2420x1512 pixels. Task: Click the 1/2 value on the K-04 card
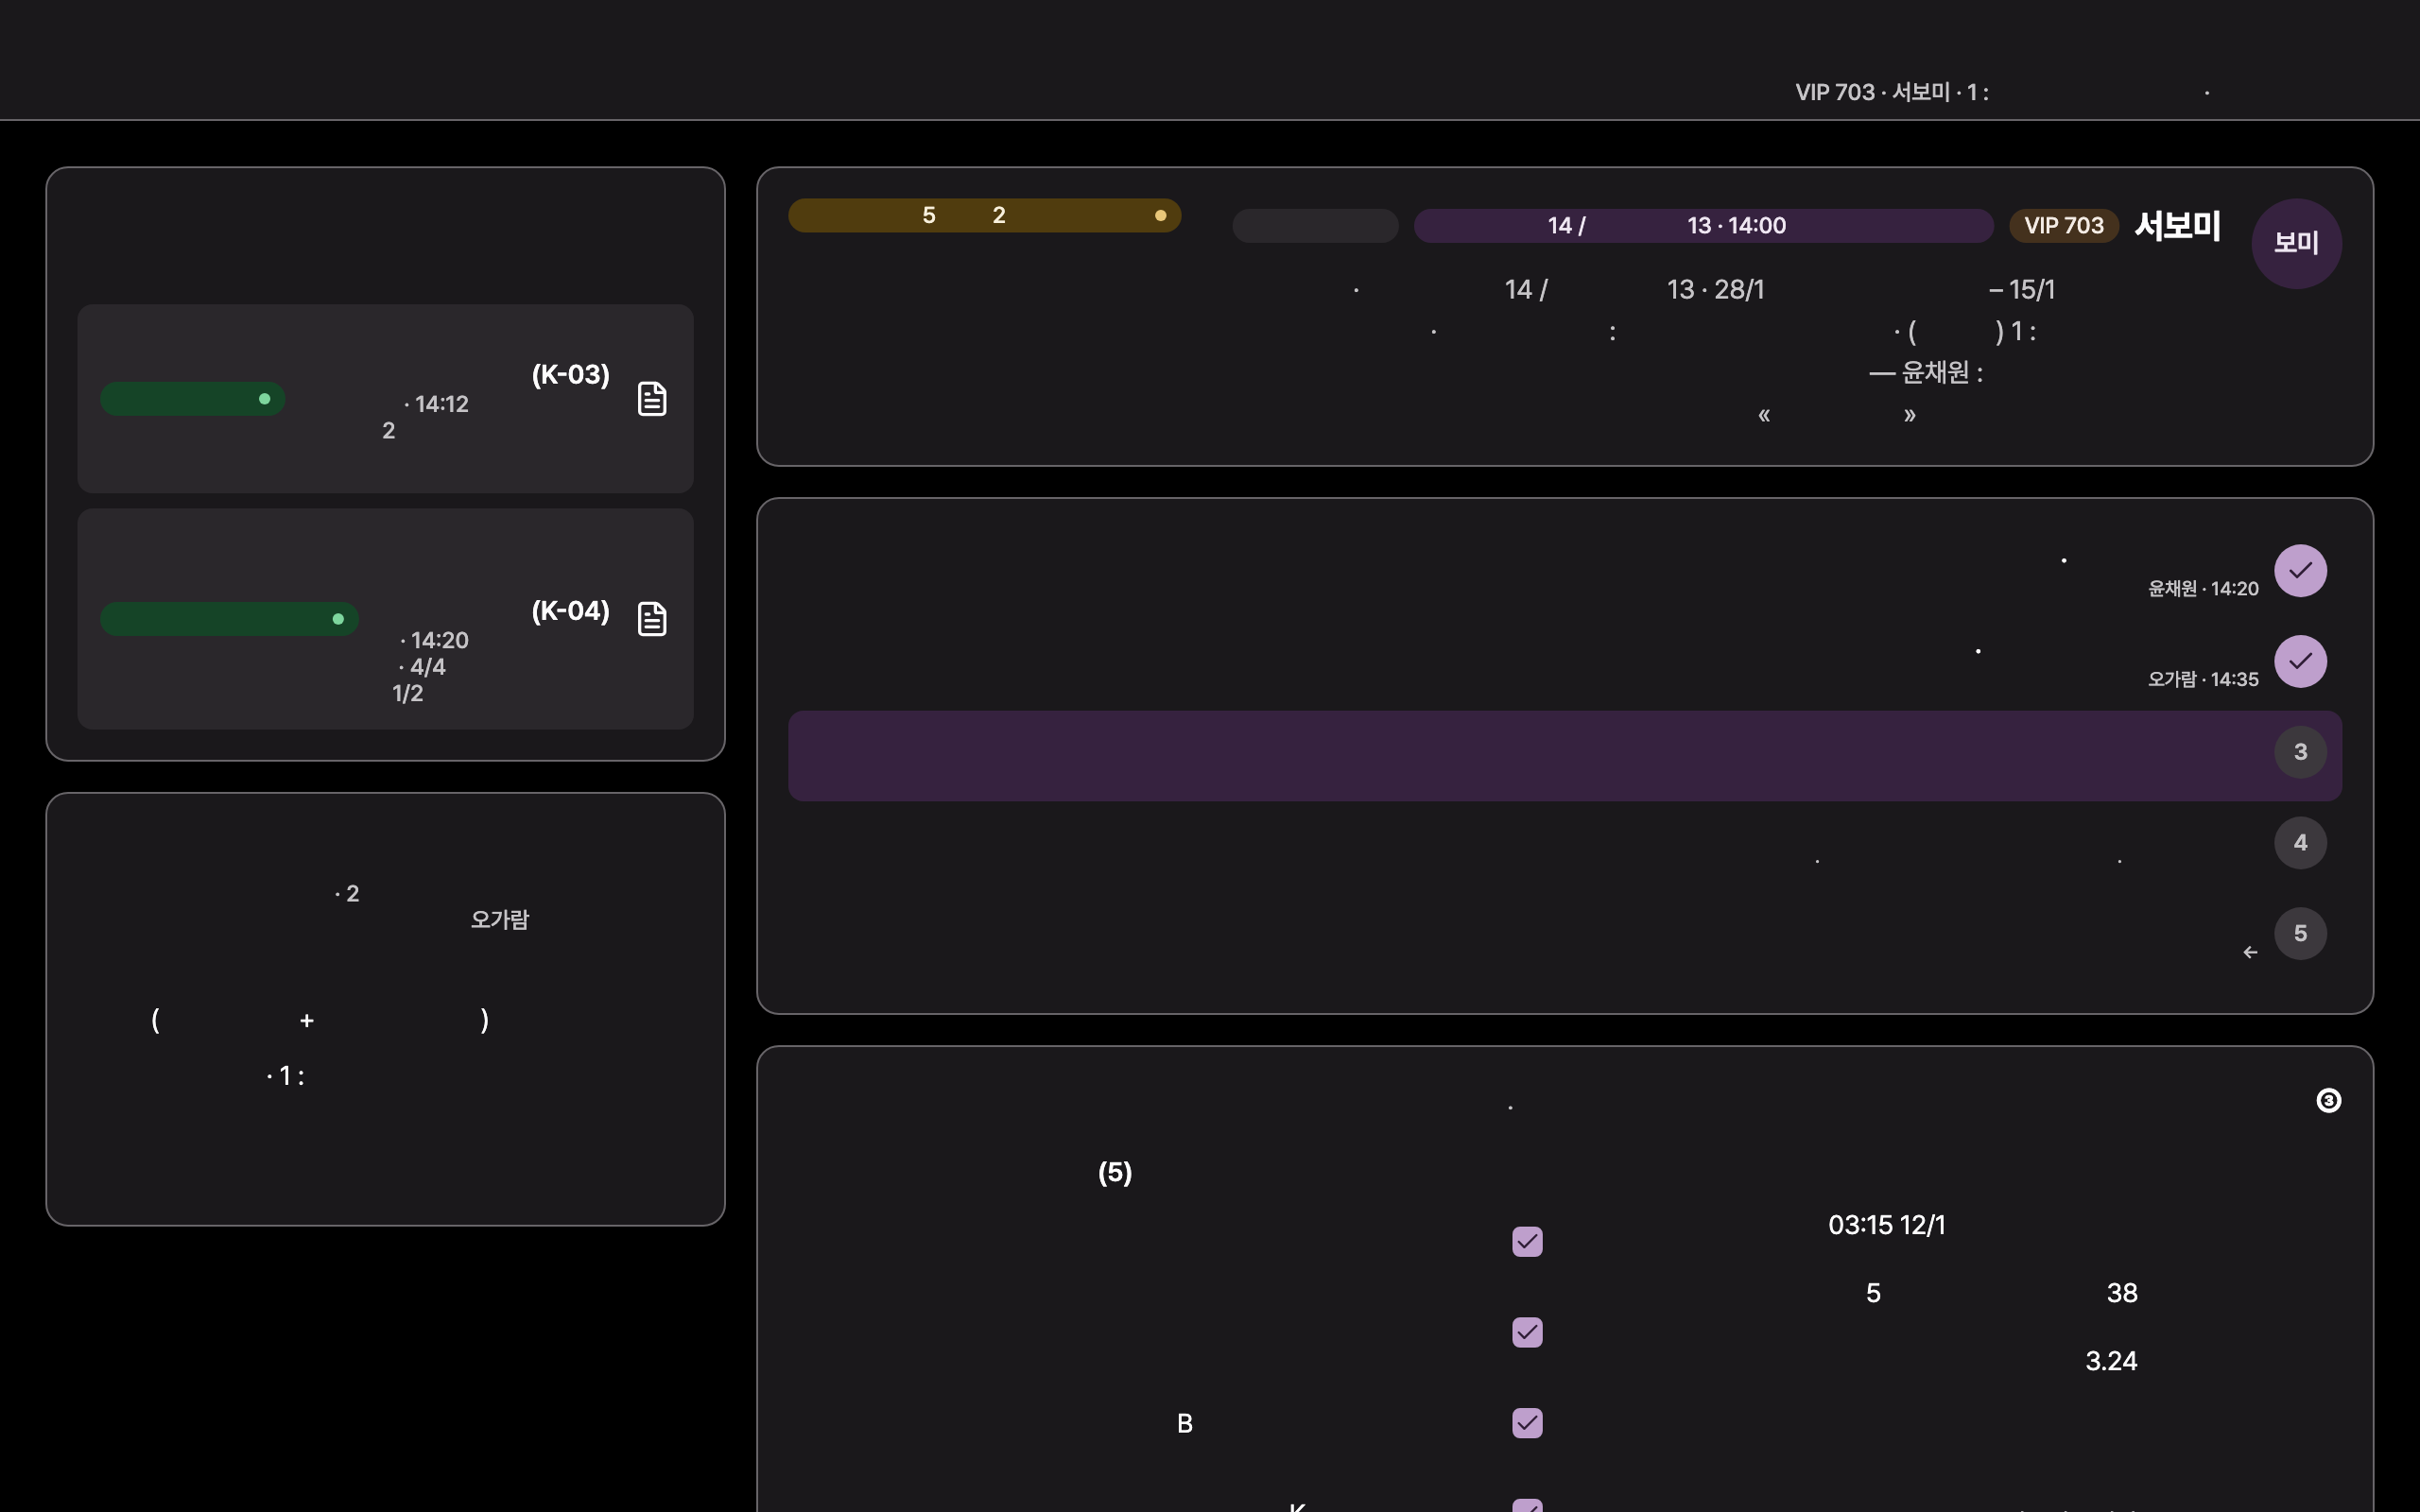pos(407,693)
